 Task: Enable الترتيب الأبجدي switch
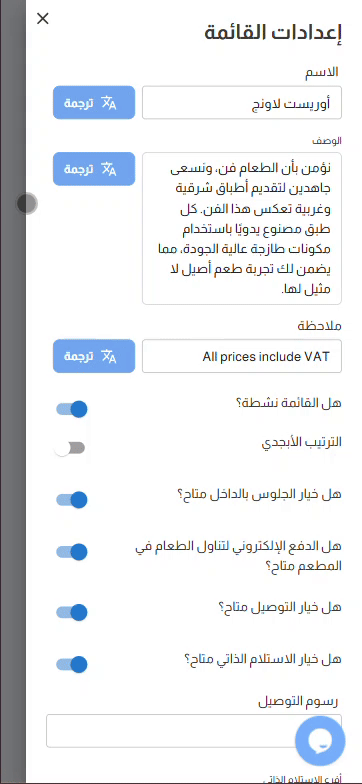70,448
